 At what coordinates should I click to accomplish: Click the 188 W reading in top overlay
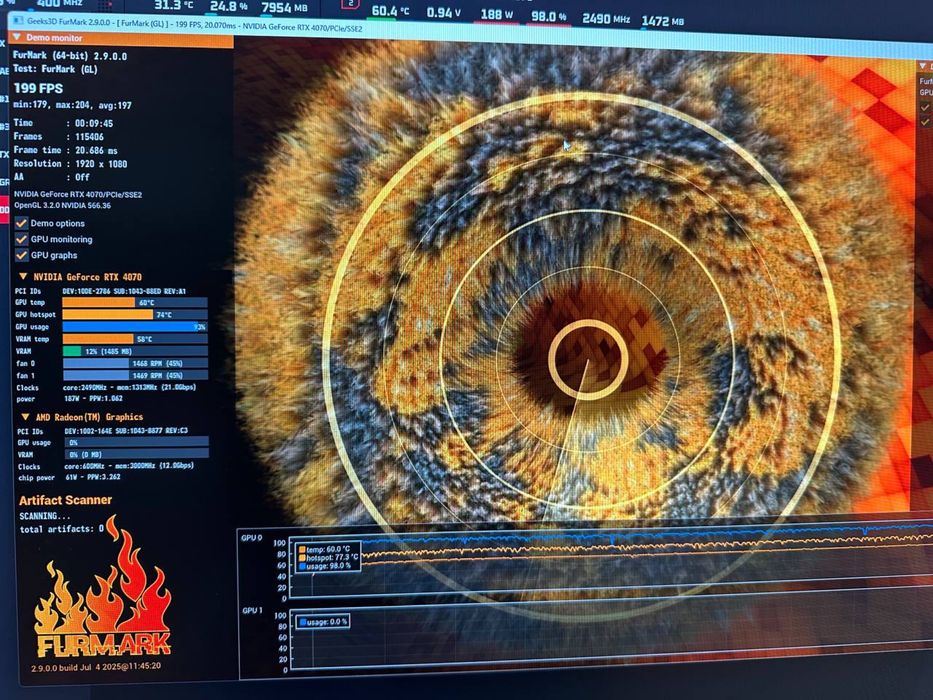496,14
